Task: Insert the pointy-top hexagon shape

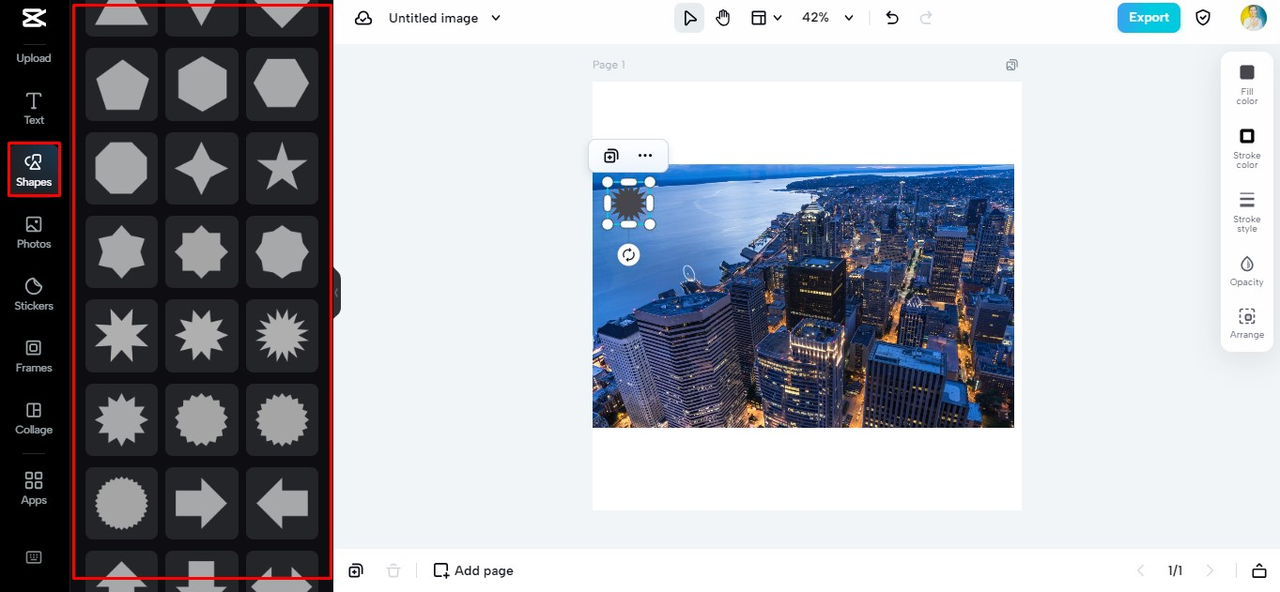Action: 202,84
